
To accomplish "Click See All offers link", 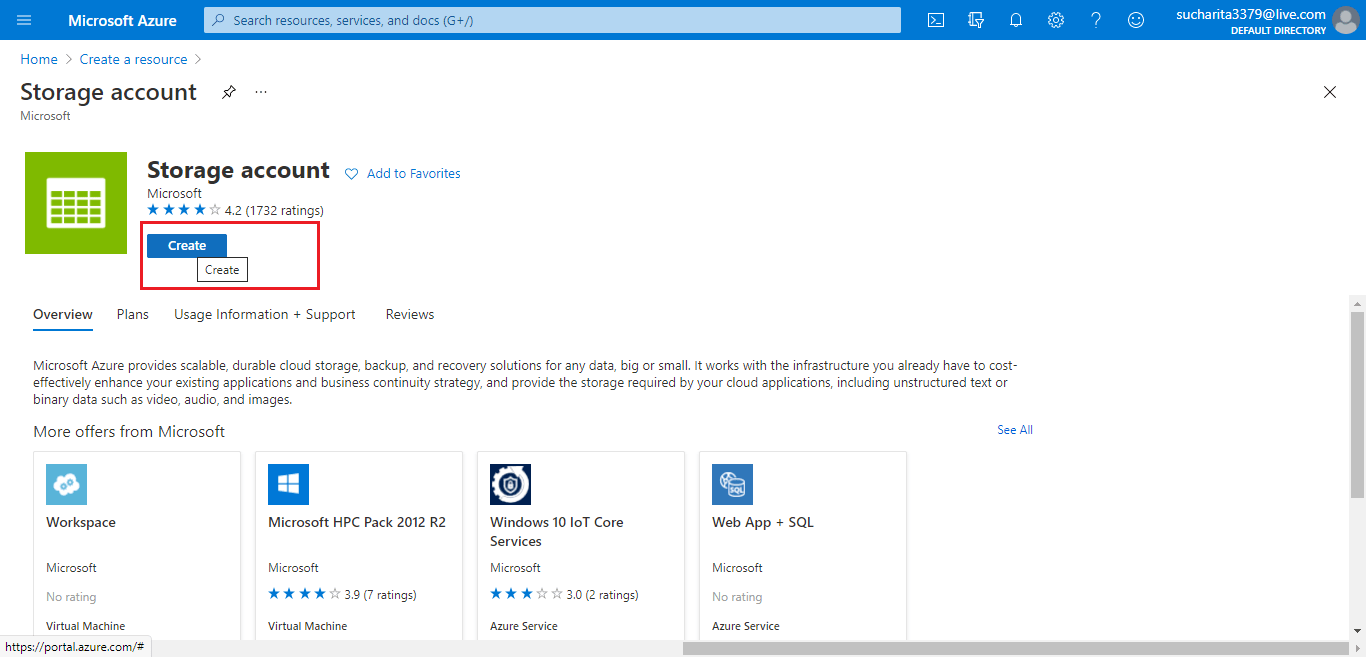I will point(1014,430).
